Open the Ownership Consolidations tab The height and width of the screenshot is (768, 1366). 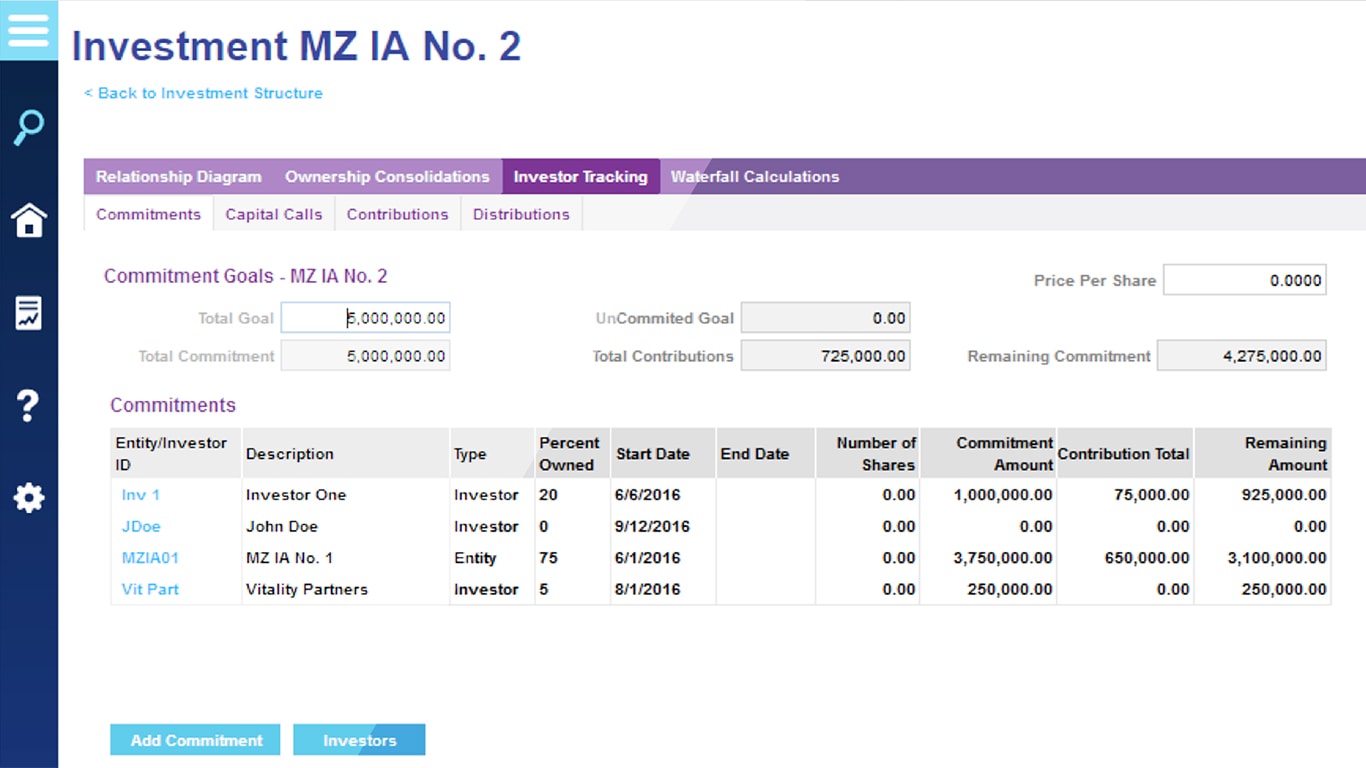coord(386,176)
